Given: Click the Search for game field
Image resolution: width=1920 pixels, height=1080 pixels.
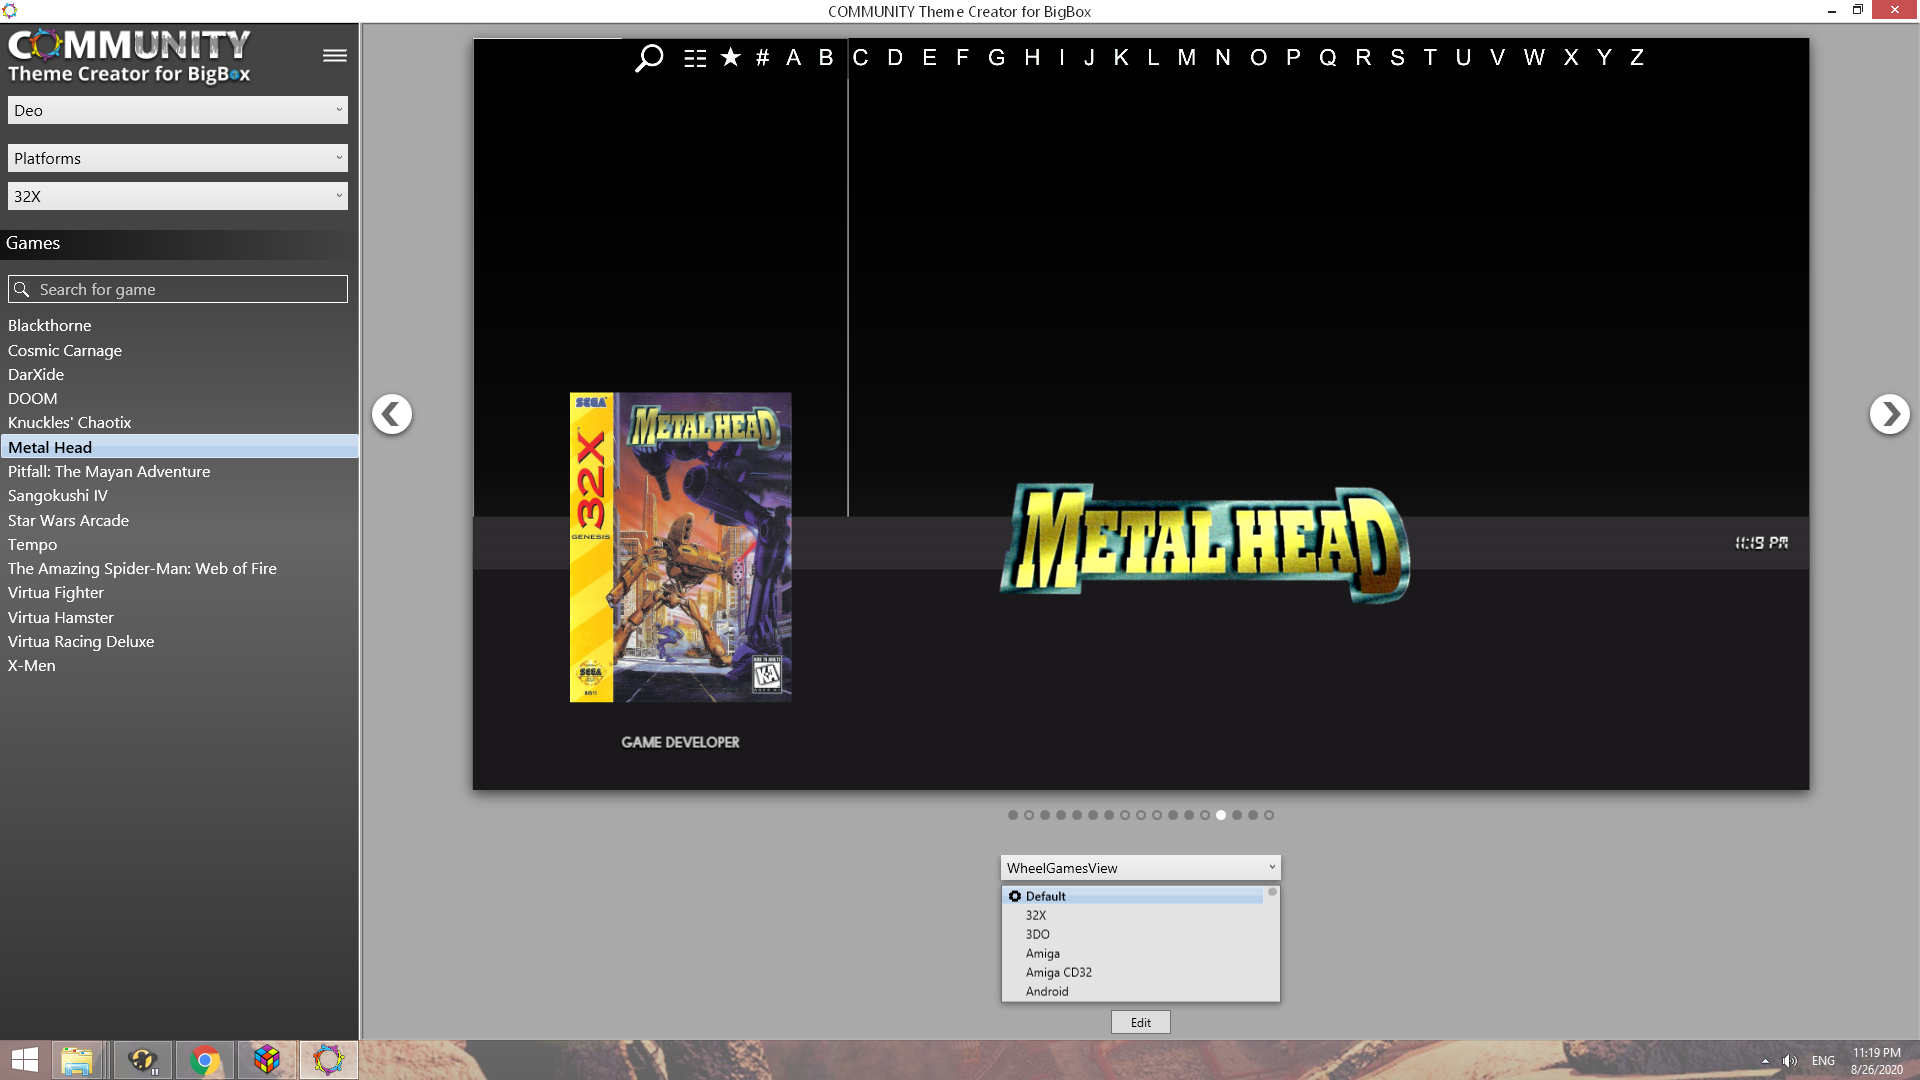Looking at the screenshot, I should (178, 289).
